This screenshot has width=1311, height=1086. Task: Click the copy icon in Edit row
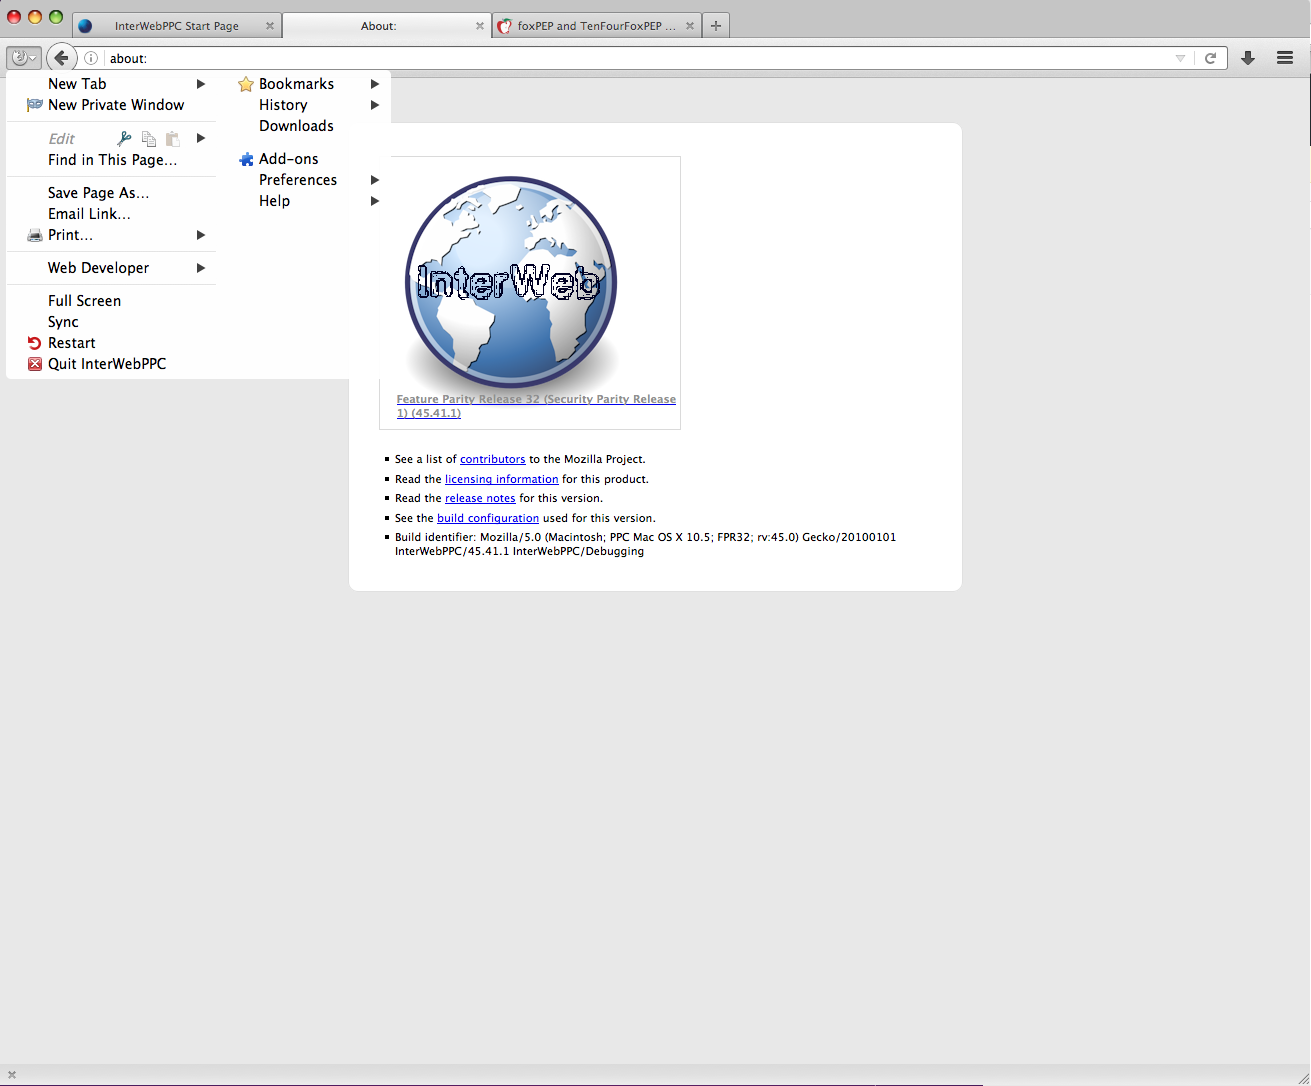click(x=149, y=138)
